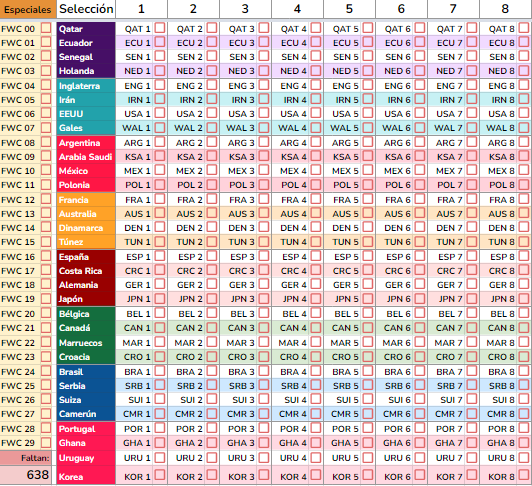Select the Dinamarca team cell

(86, 228)
